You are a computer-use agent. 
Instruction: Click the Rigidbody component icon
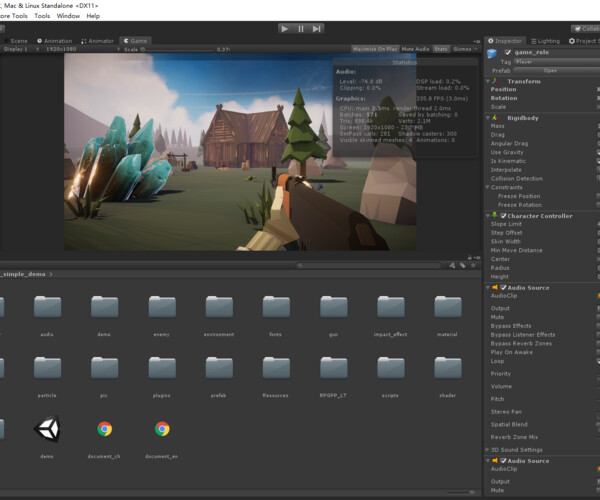[496, 118]
